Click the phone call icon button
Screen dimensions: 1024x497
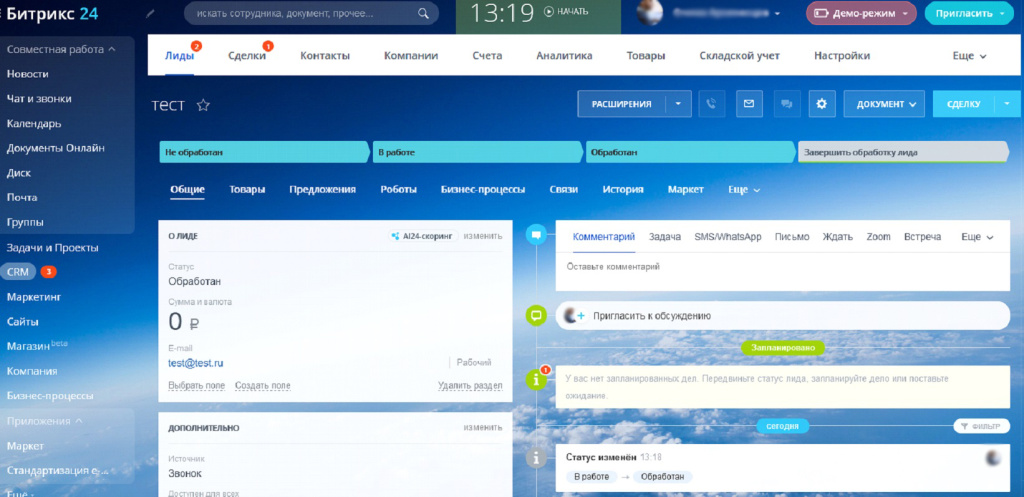[712, 104]
